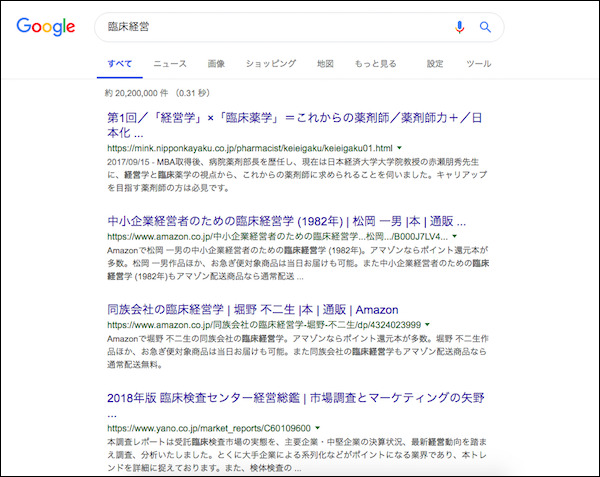Open the ショッピング tab
Image resolution: width=600 pixels, height=477 pixels.
point(271,63)
